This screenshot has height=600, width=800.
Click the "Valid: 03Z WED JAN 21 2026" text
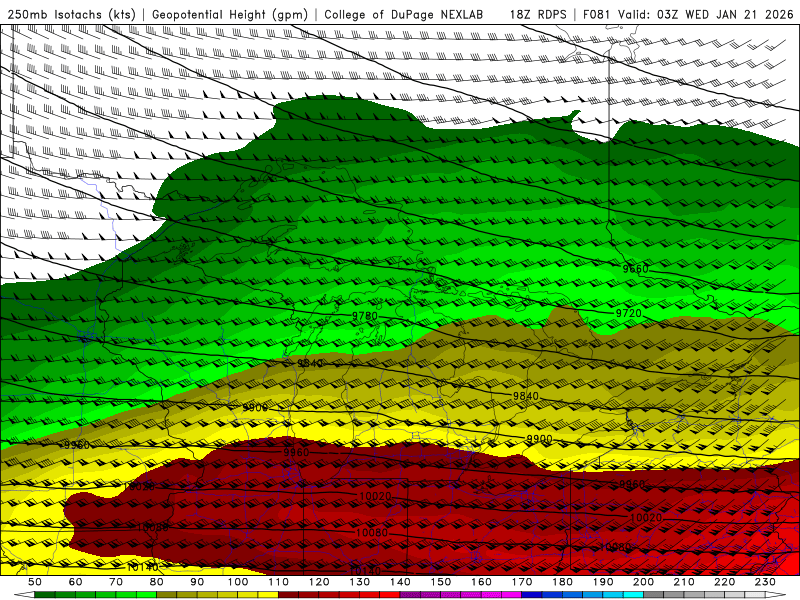click(x=706, y=14)
